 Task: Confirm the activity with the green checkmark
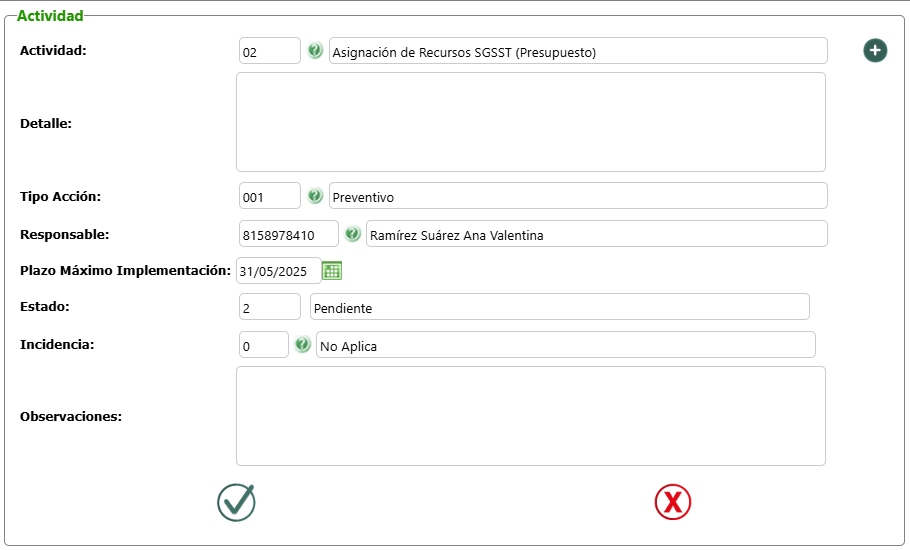(x=236, y=502)
